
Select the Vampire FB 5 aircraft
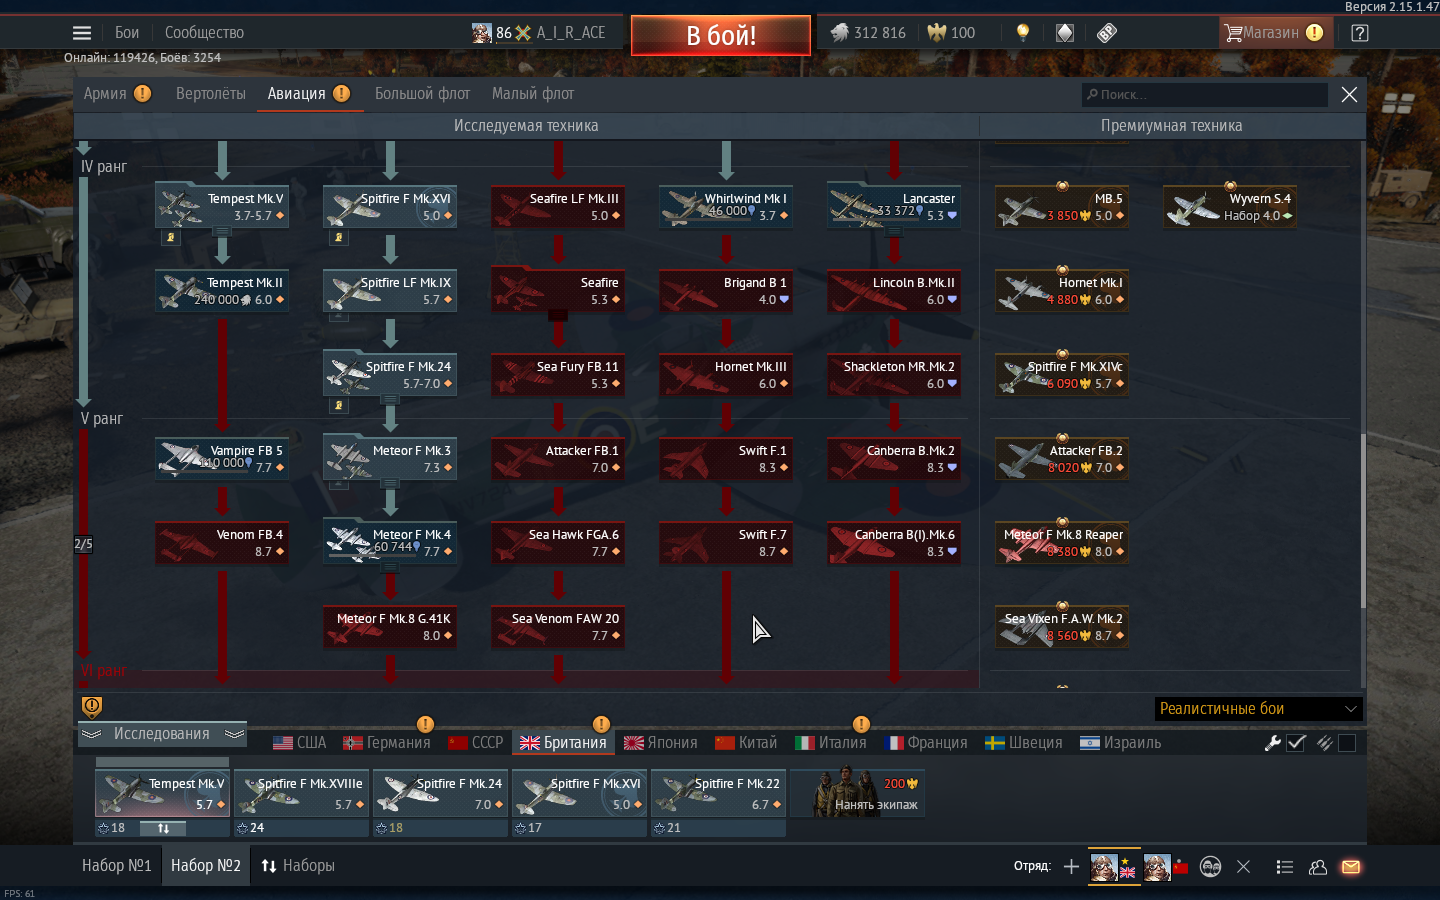click(222, 459)
